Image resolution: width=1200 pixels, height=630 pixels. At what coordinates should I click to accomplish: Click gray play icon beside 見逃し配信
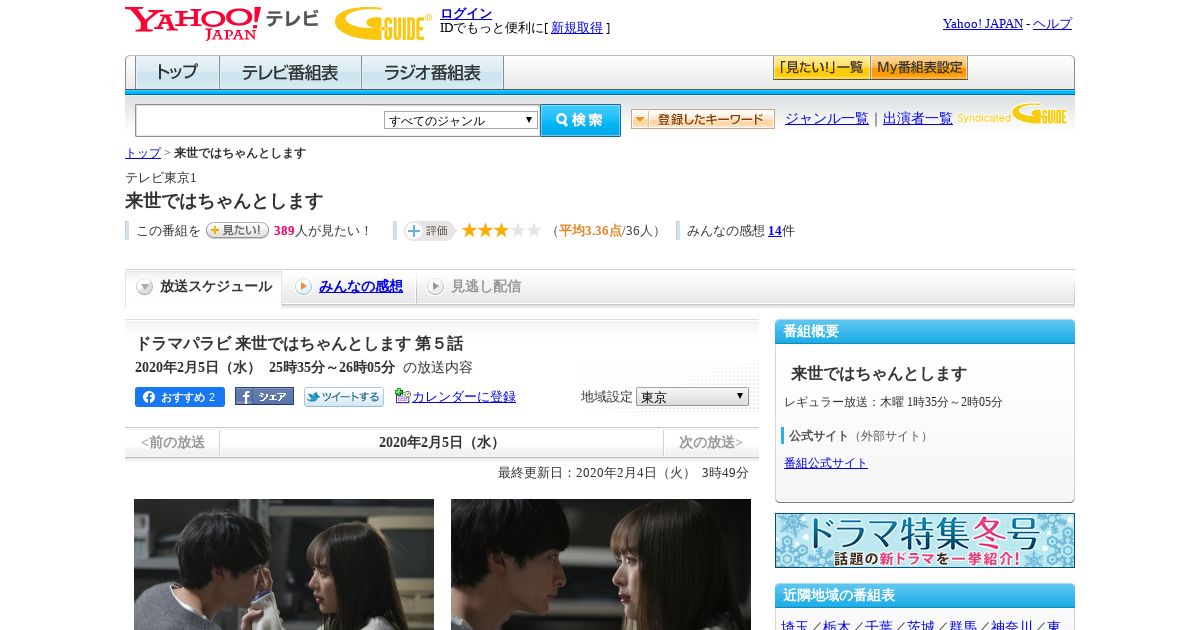[435, 287]
